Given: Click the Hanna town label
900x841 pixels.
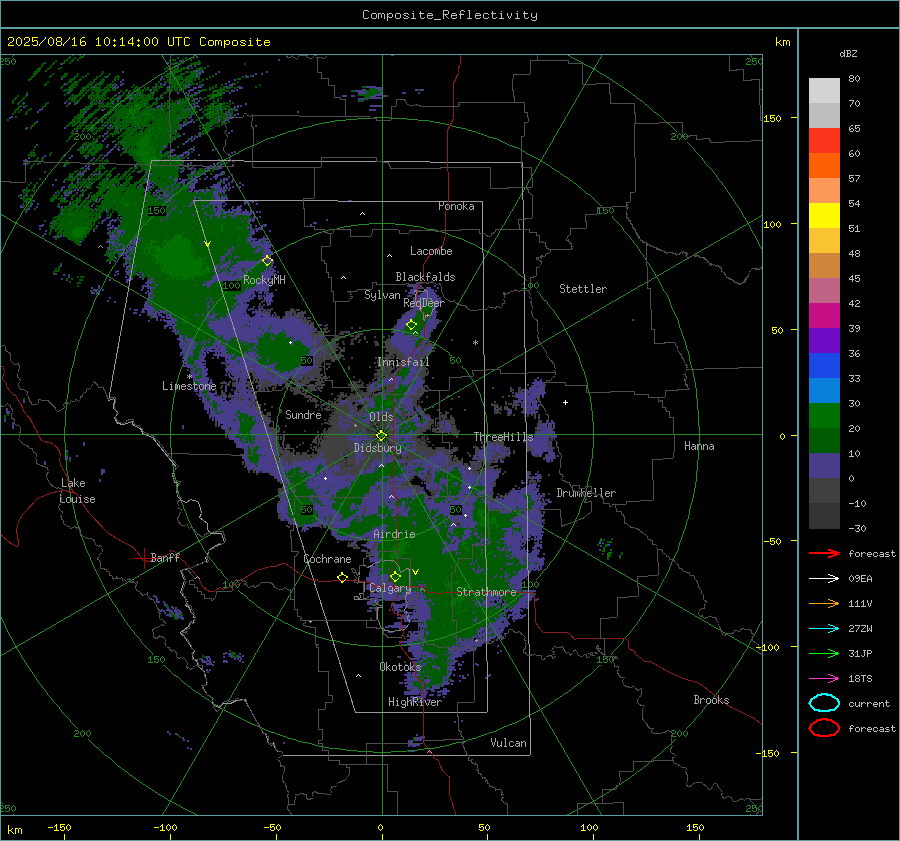Looking at the screenshot, I should (699, 446).
